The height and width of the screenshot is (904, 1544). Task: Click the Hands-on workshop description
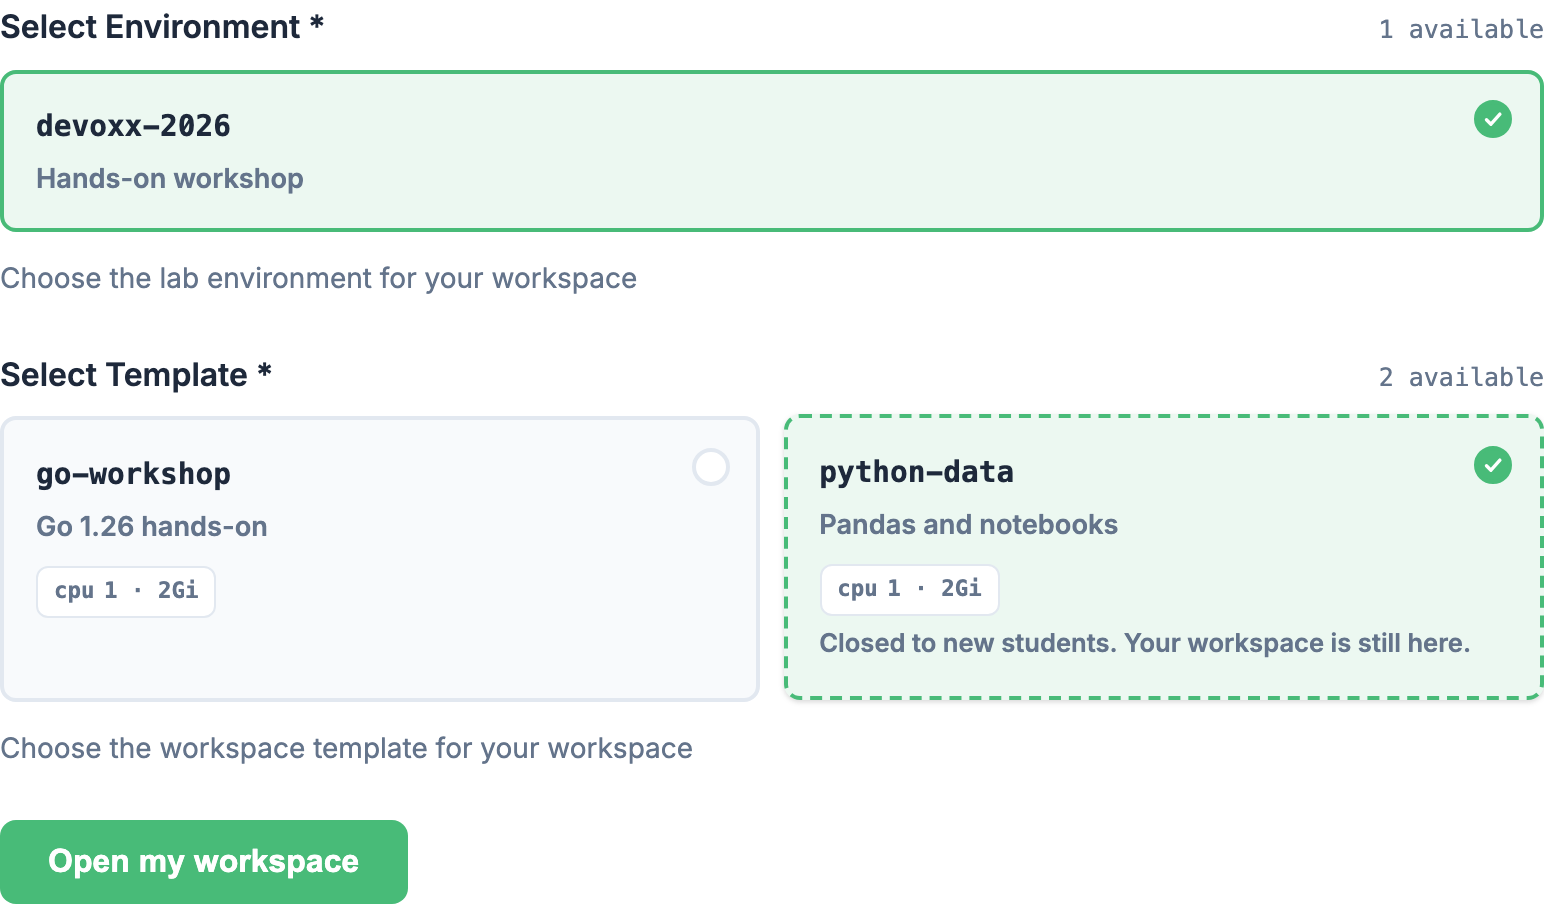[x=170, y=179]
